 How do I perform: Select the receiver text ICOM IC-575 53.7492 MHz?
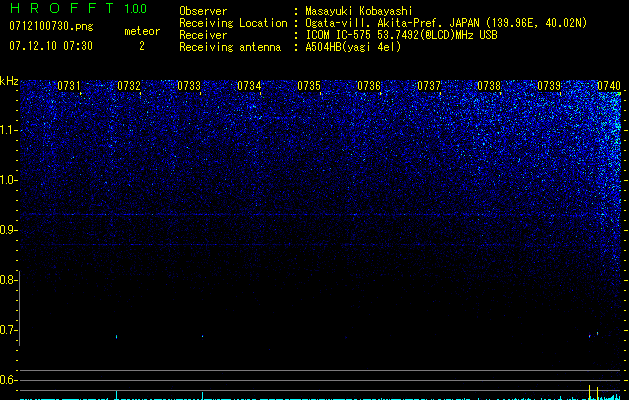click(401, 35)
